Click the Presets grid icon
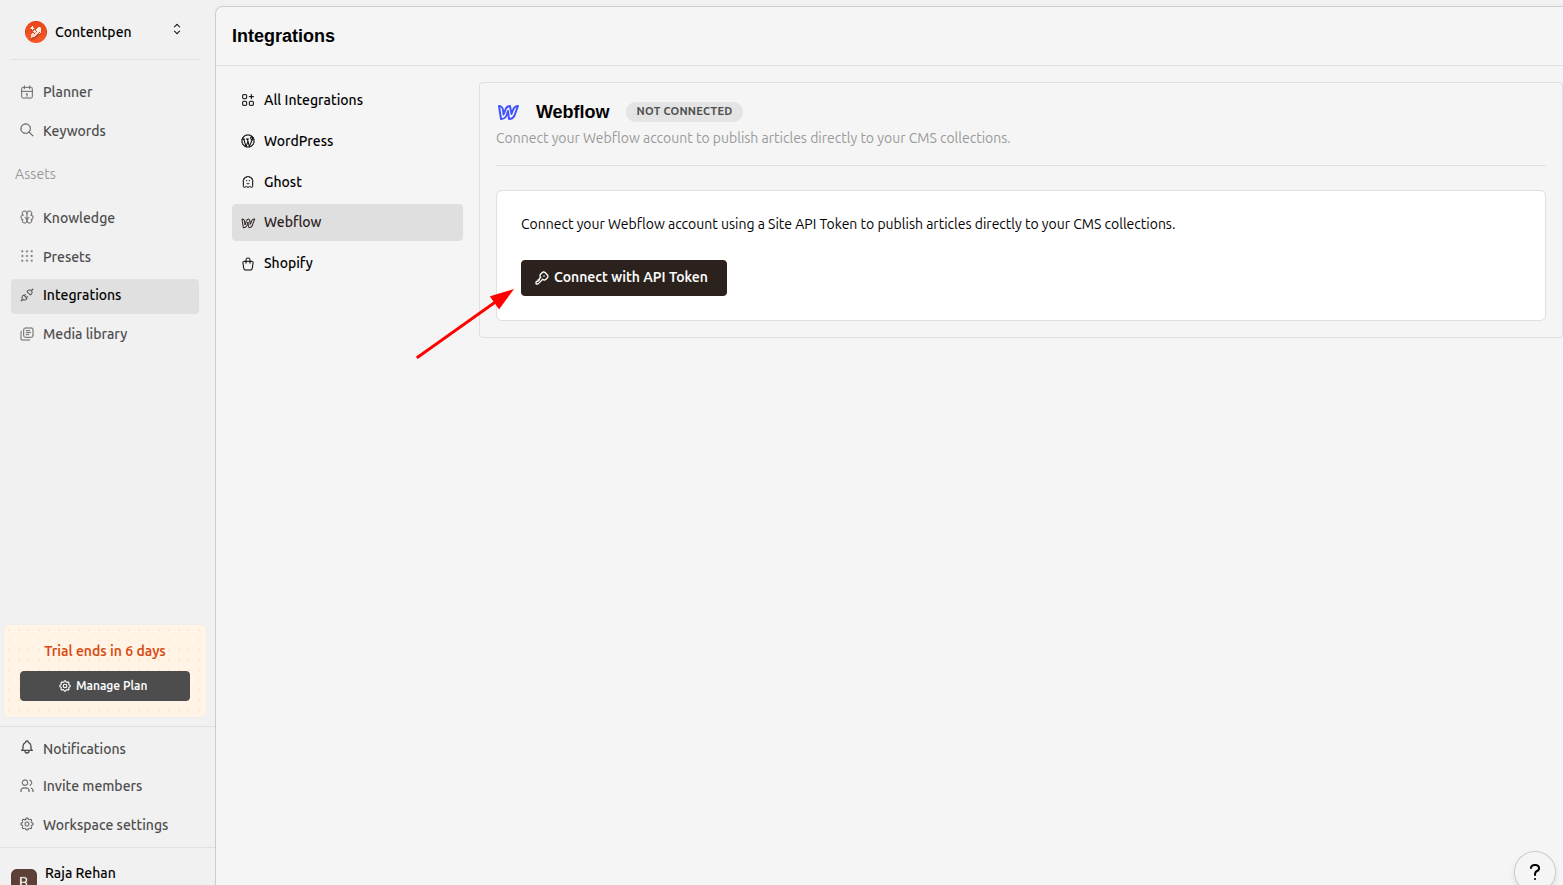Viewport: 1563px width, 885px height. 27,257
